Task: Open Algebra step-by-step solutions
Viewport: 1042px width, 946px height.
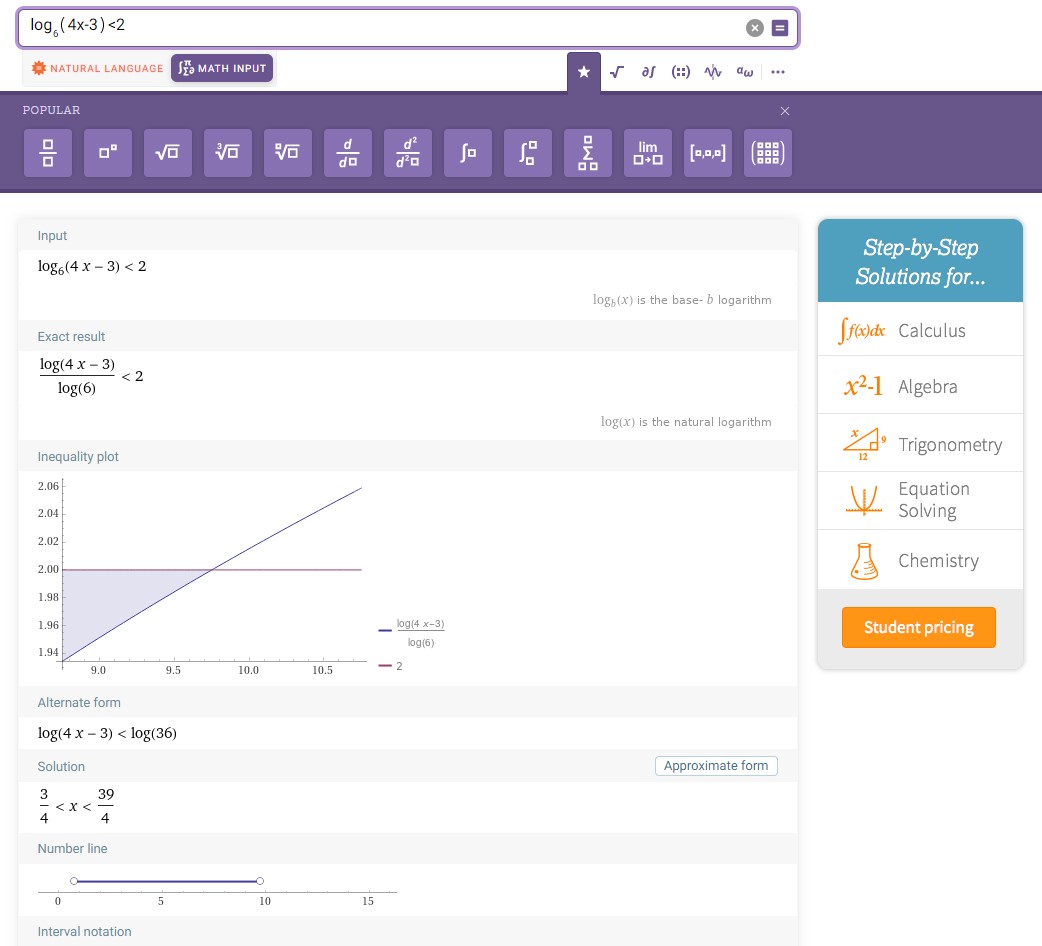Action: (x=920, y=386)
